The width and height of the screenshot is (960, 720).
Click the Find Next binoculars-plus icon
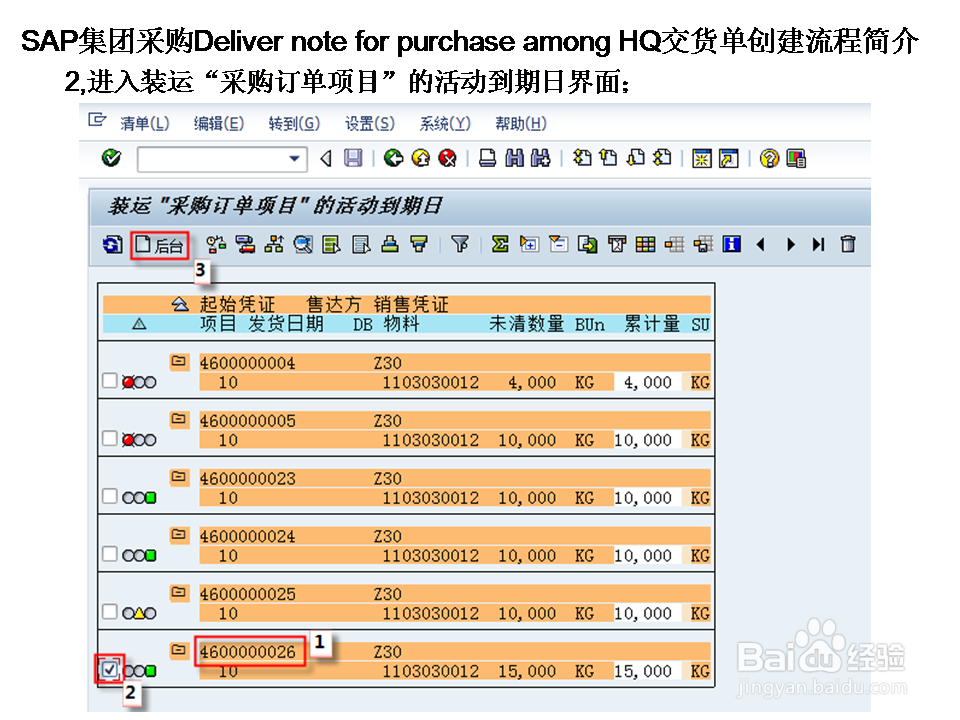click(x=541, y=159)
